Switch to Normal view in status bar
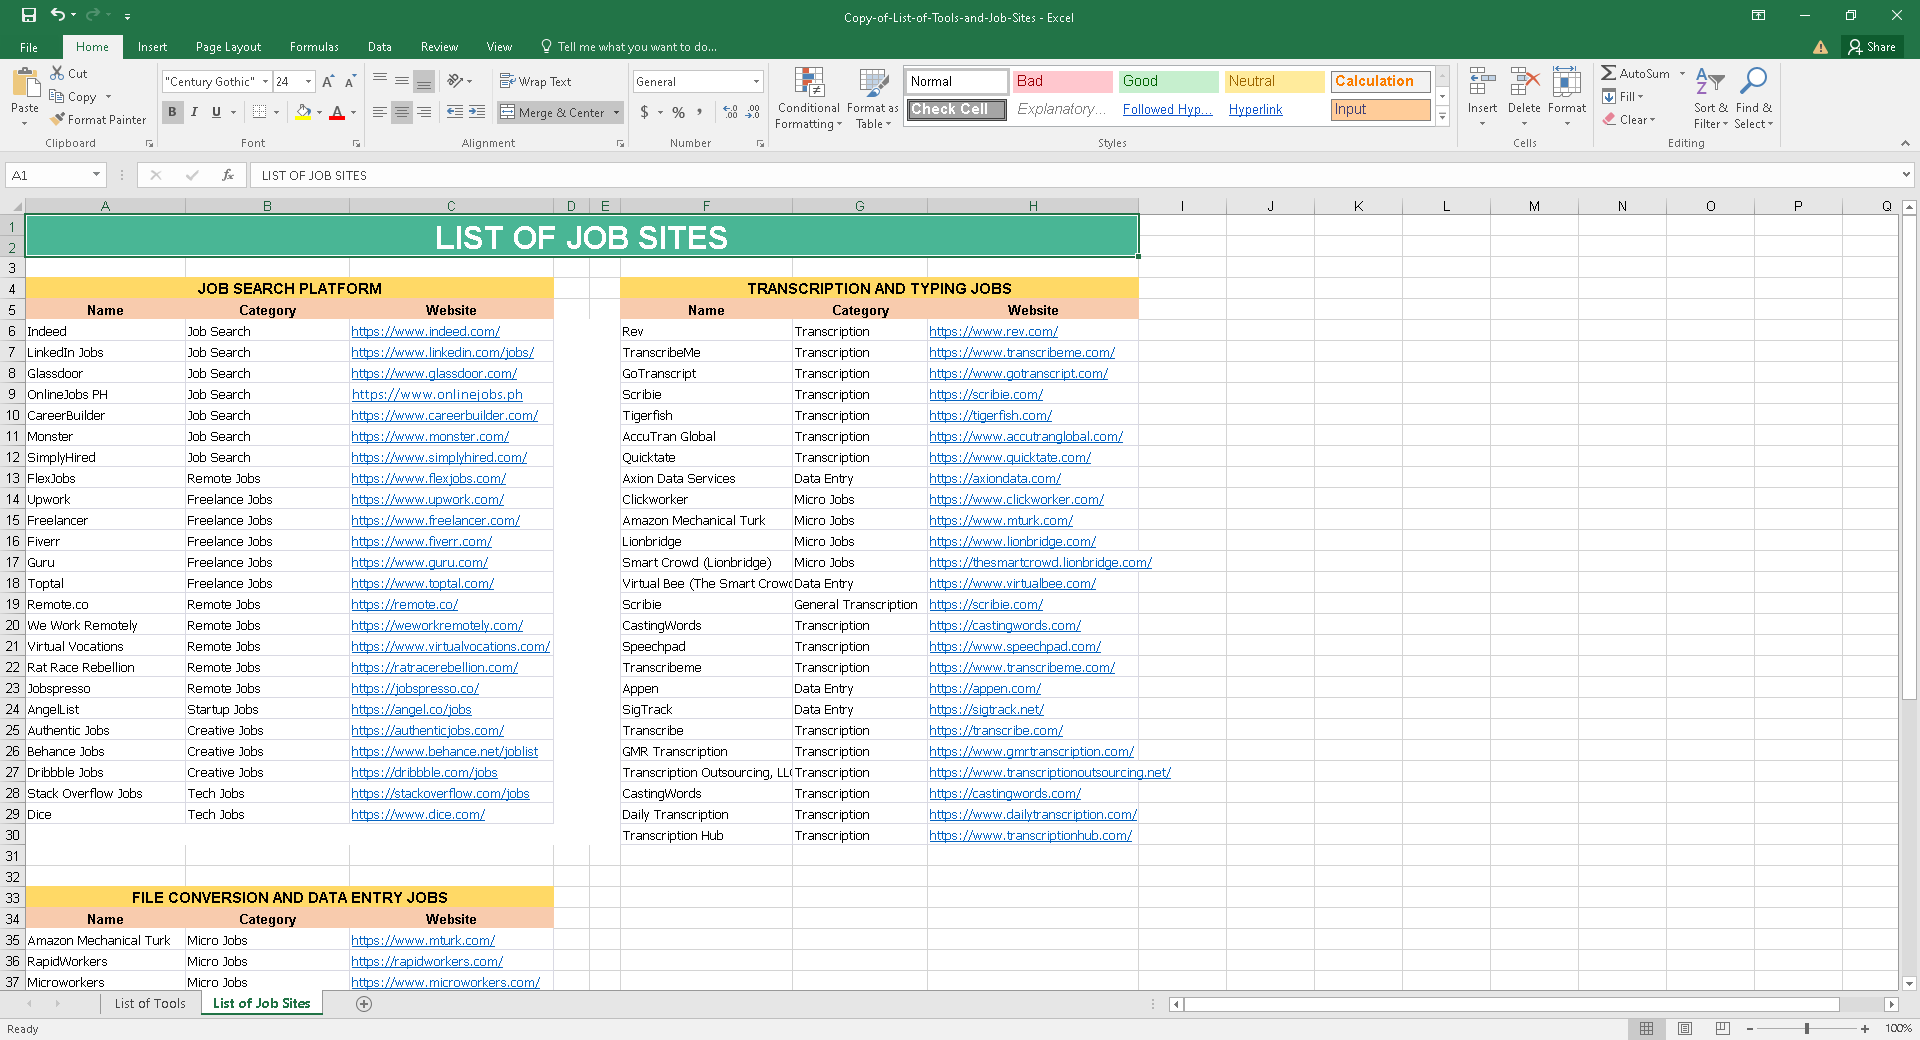 click(1646, 1029)
